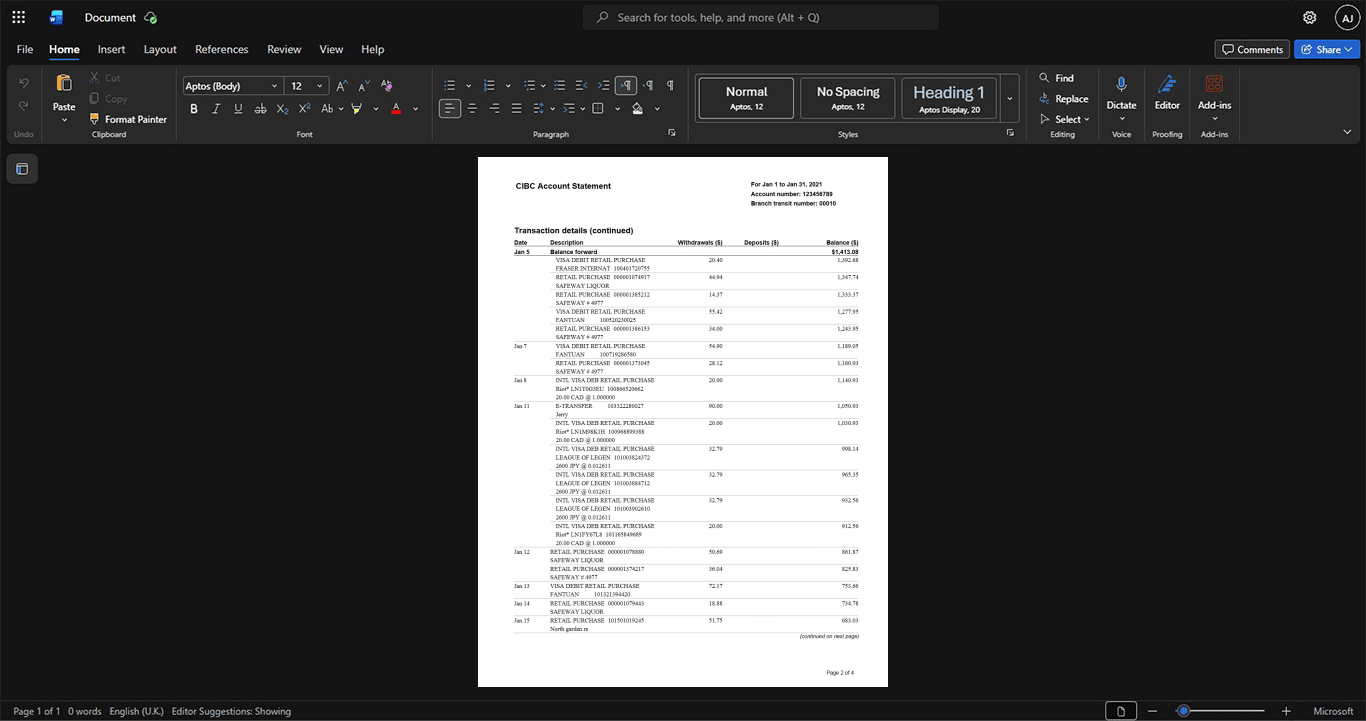Click the Undo arrow icon
The image size is (1366, 721).
24,83
